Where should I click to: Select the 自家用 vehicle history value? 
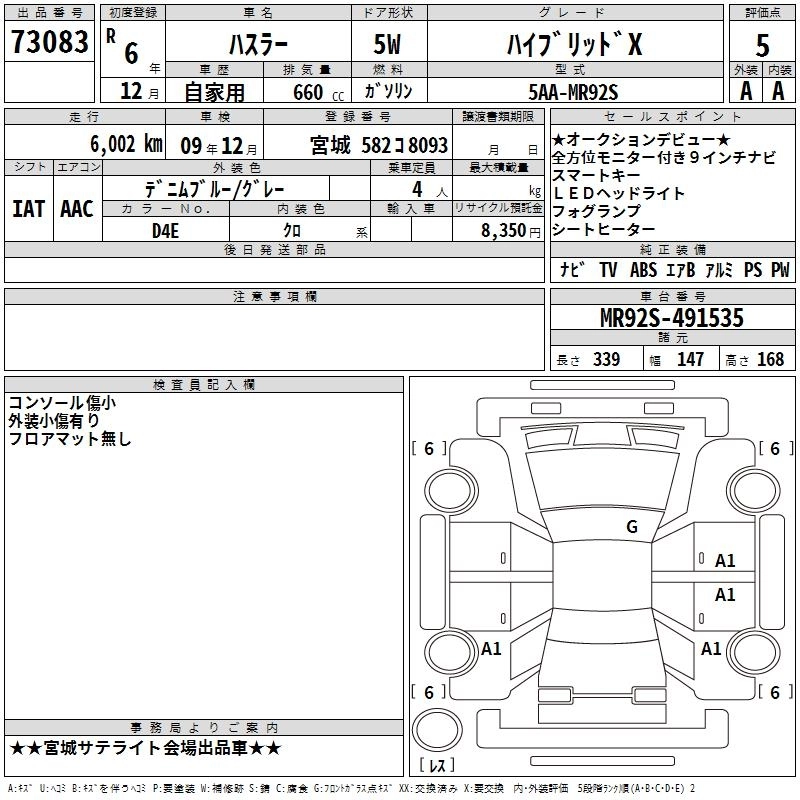[214, 92]
